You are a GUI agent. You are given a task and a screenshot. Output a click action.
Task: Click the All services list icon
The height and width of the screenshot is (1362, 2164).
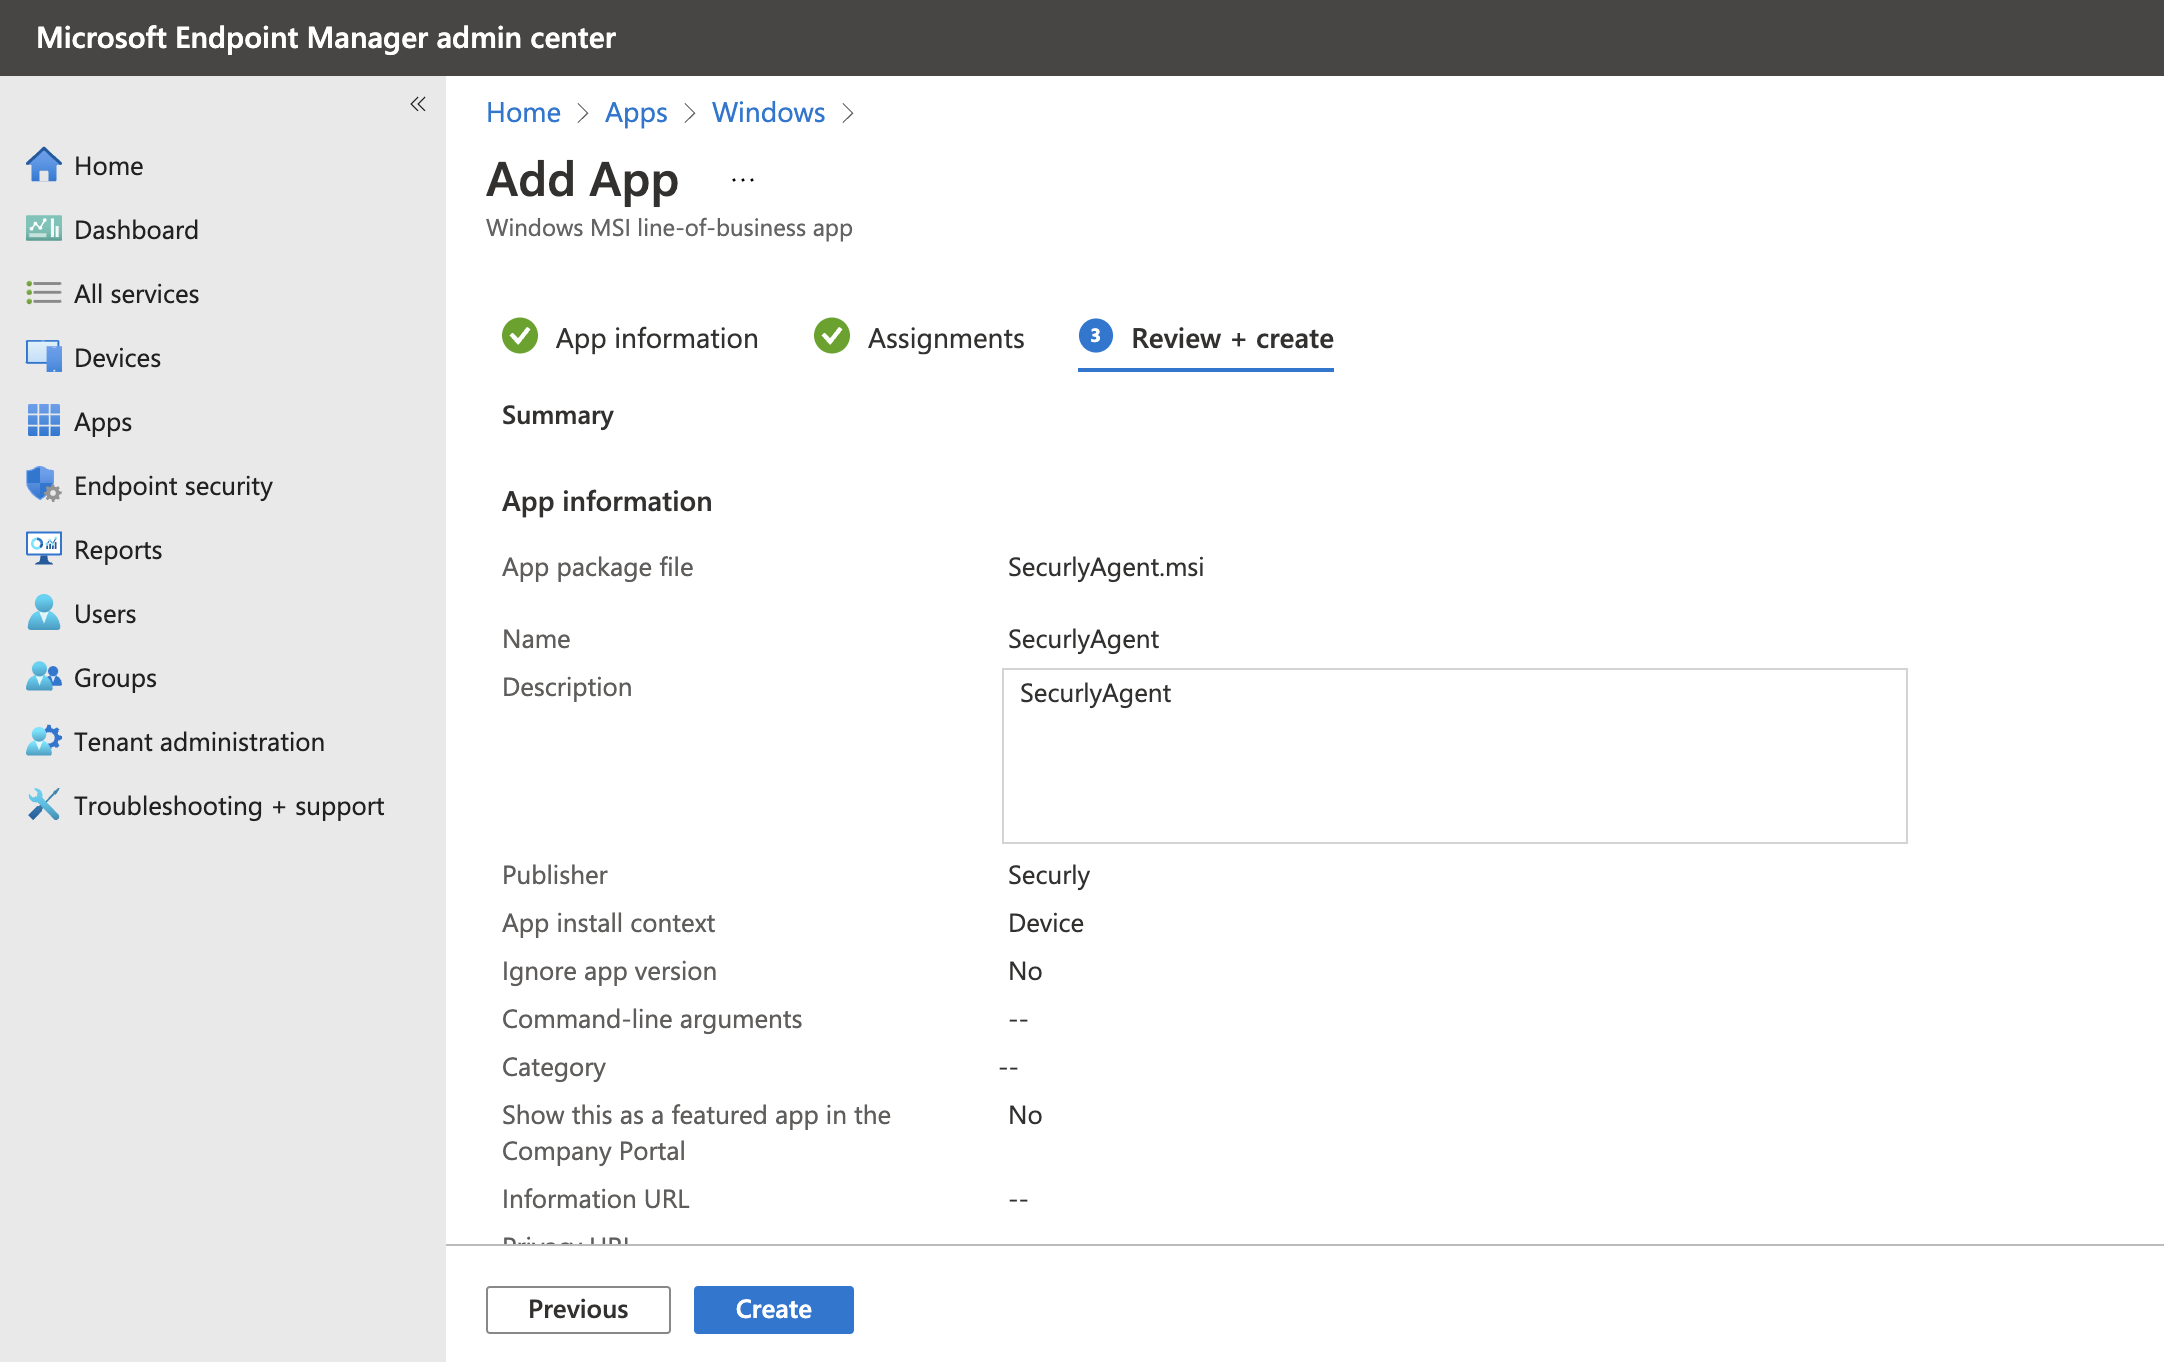[44, 293]
